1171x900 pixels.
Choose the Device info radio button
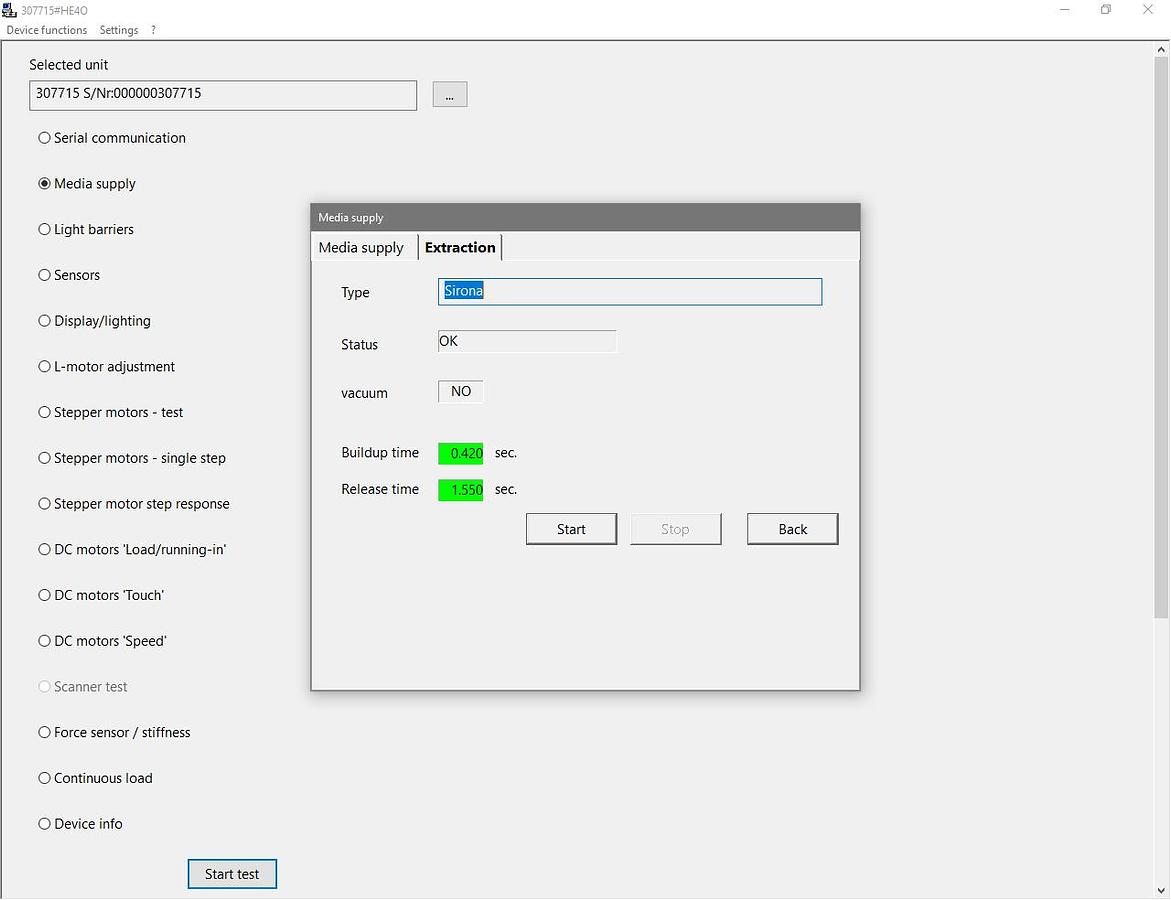point(44,824)
